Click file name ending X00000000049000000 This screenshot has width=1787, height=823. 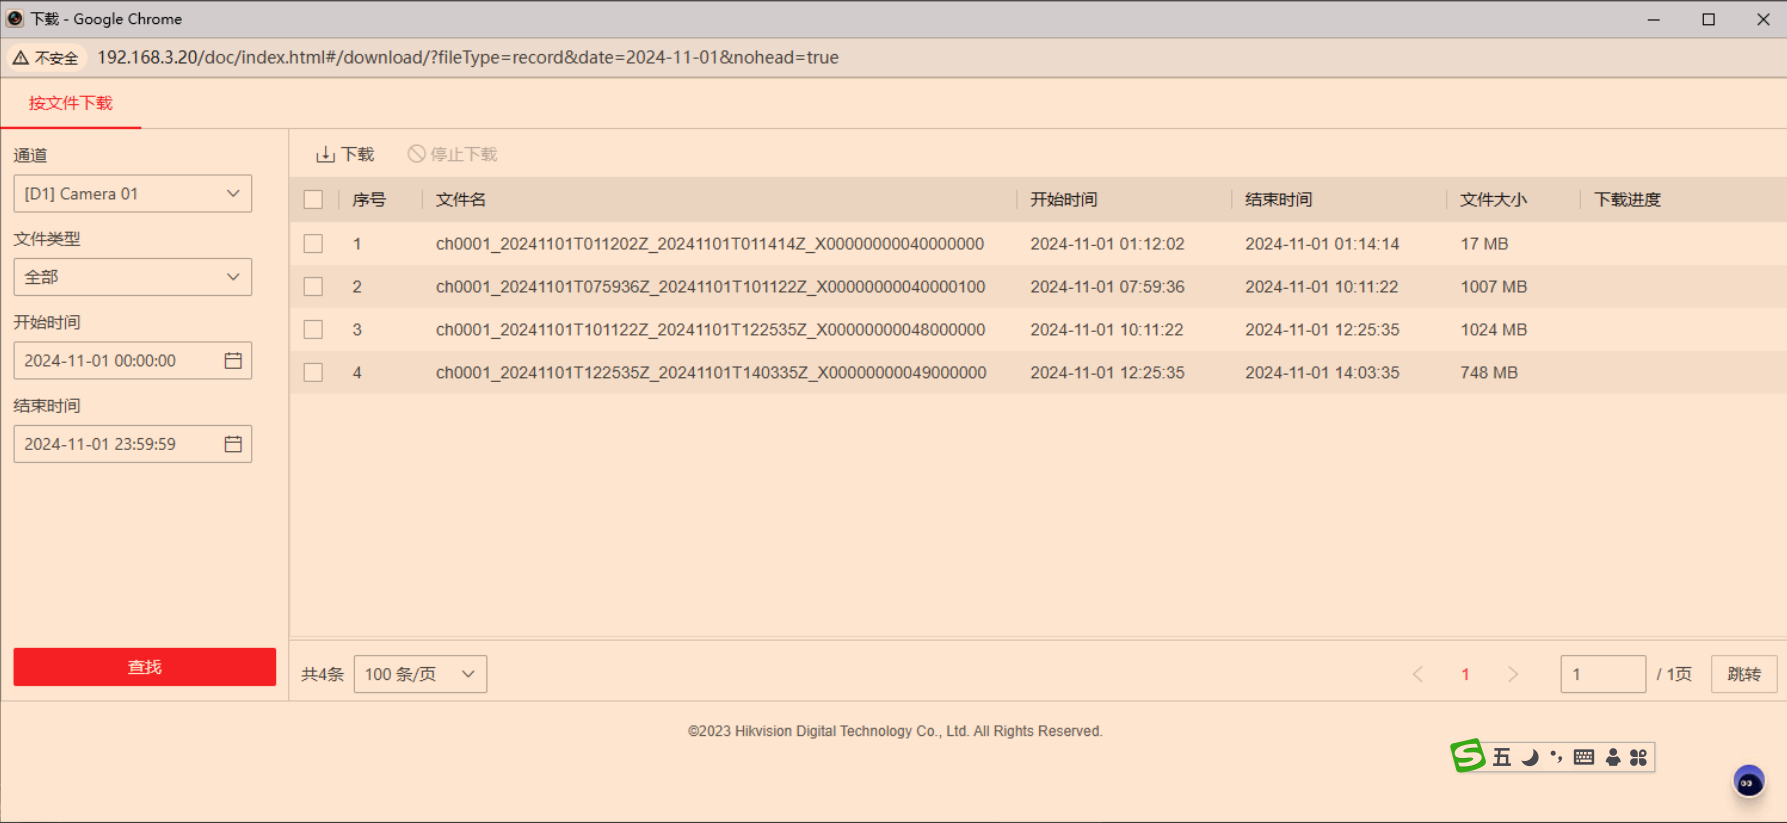[711, 373]
